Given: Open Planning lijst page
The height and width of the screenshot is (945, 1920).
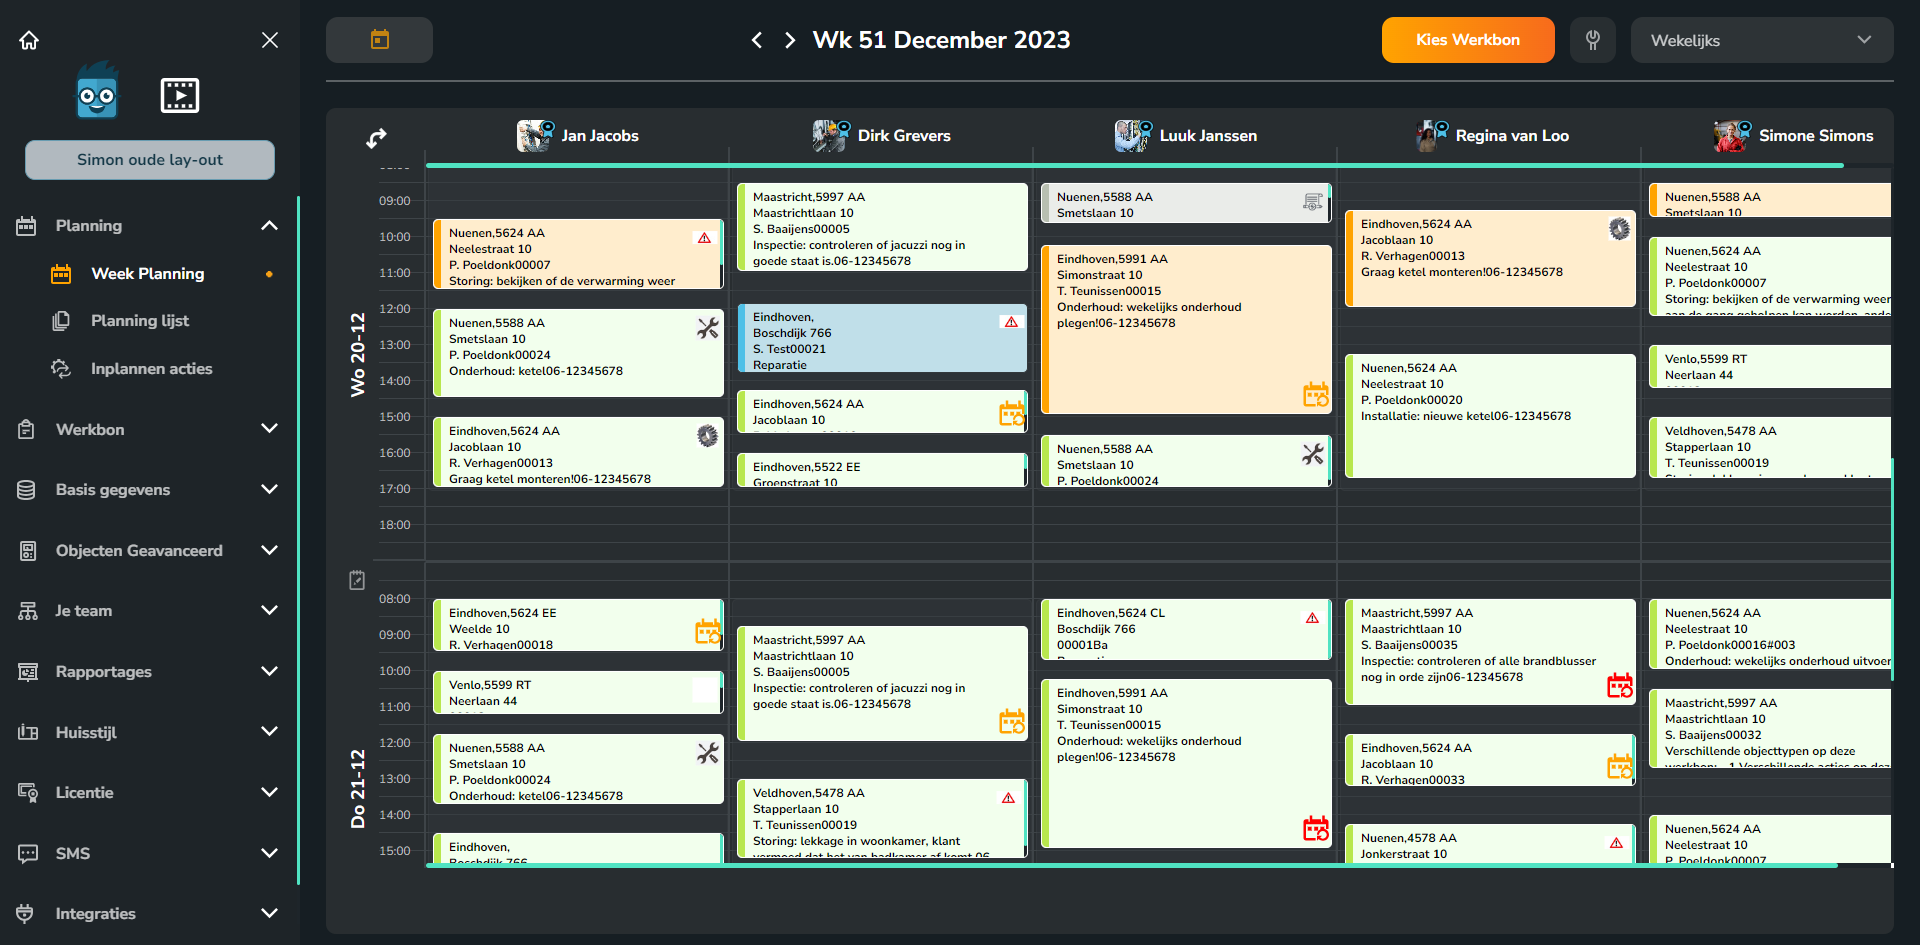Looking at the screenshot, I should 140,321.
